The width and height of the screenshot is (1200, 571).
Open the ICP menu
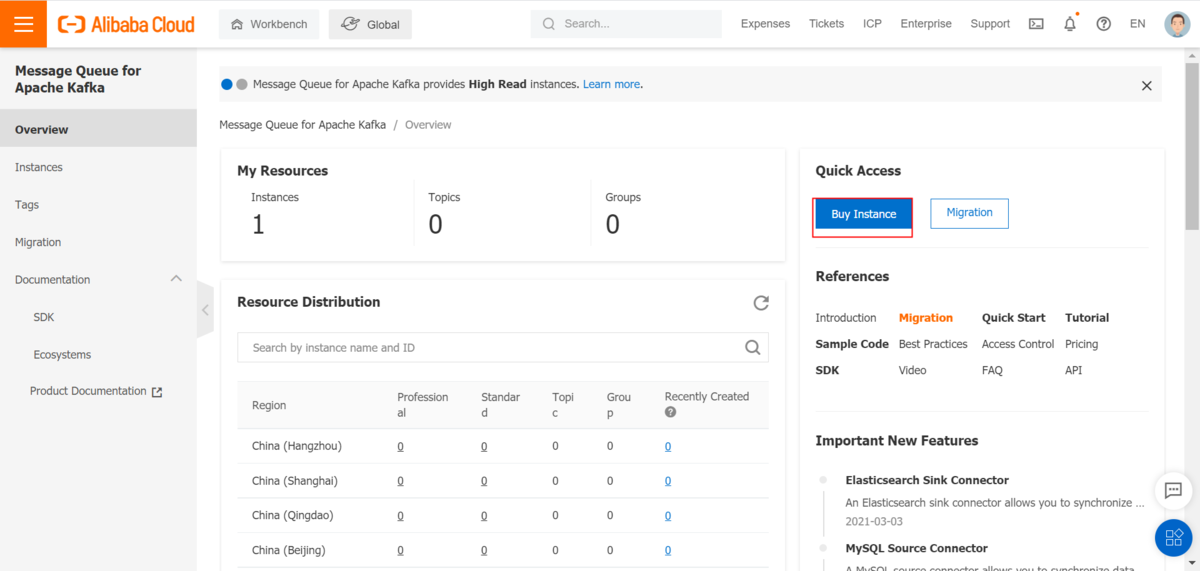point(872,24)
